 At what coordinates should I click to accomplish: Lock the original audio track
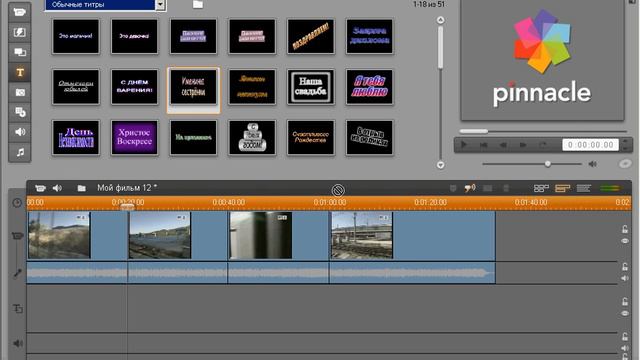625,267
